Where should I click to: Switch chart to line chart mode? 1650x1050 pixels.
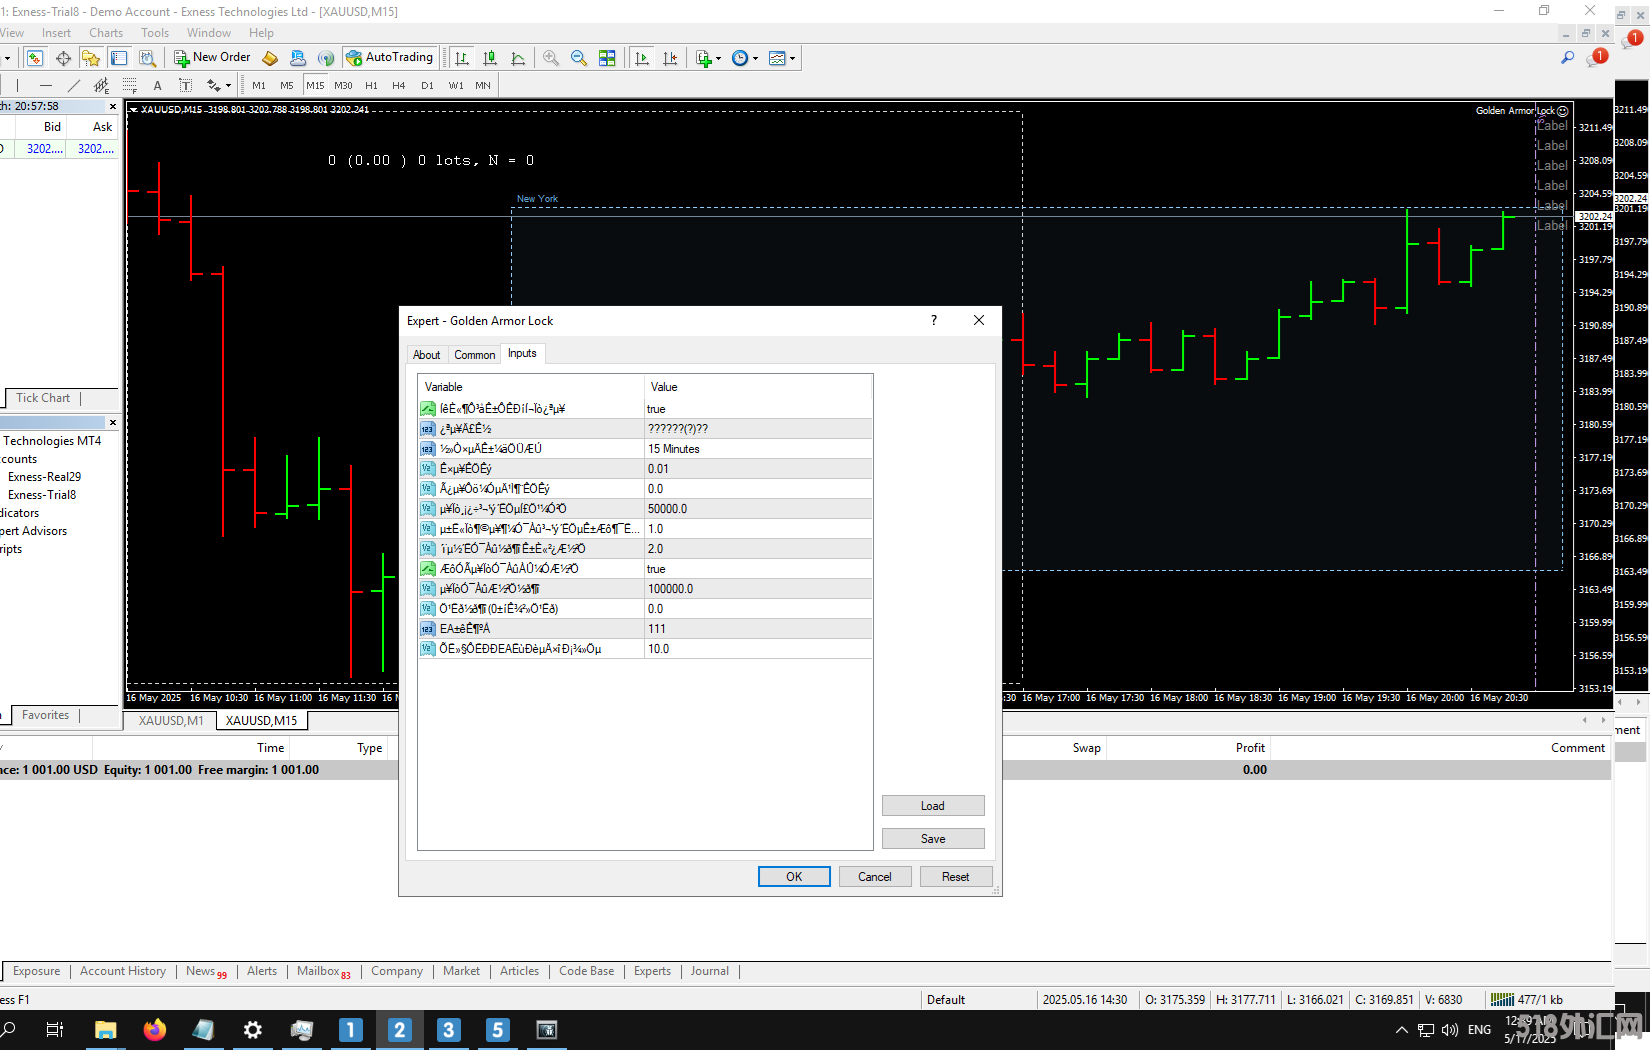tap(518, 58)
